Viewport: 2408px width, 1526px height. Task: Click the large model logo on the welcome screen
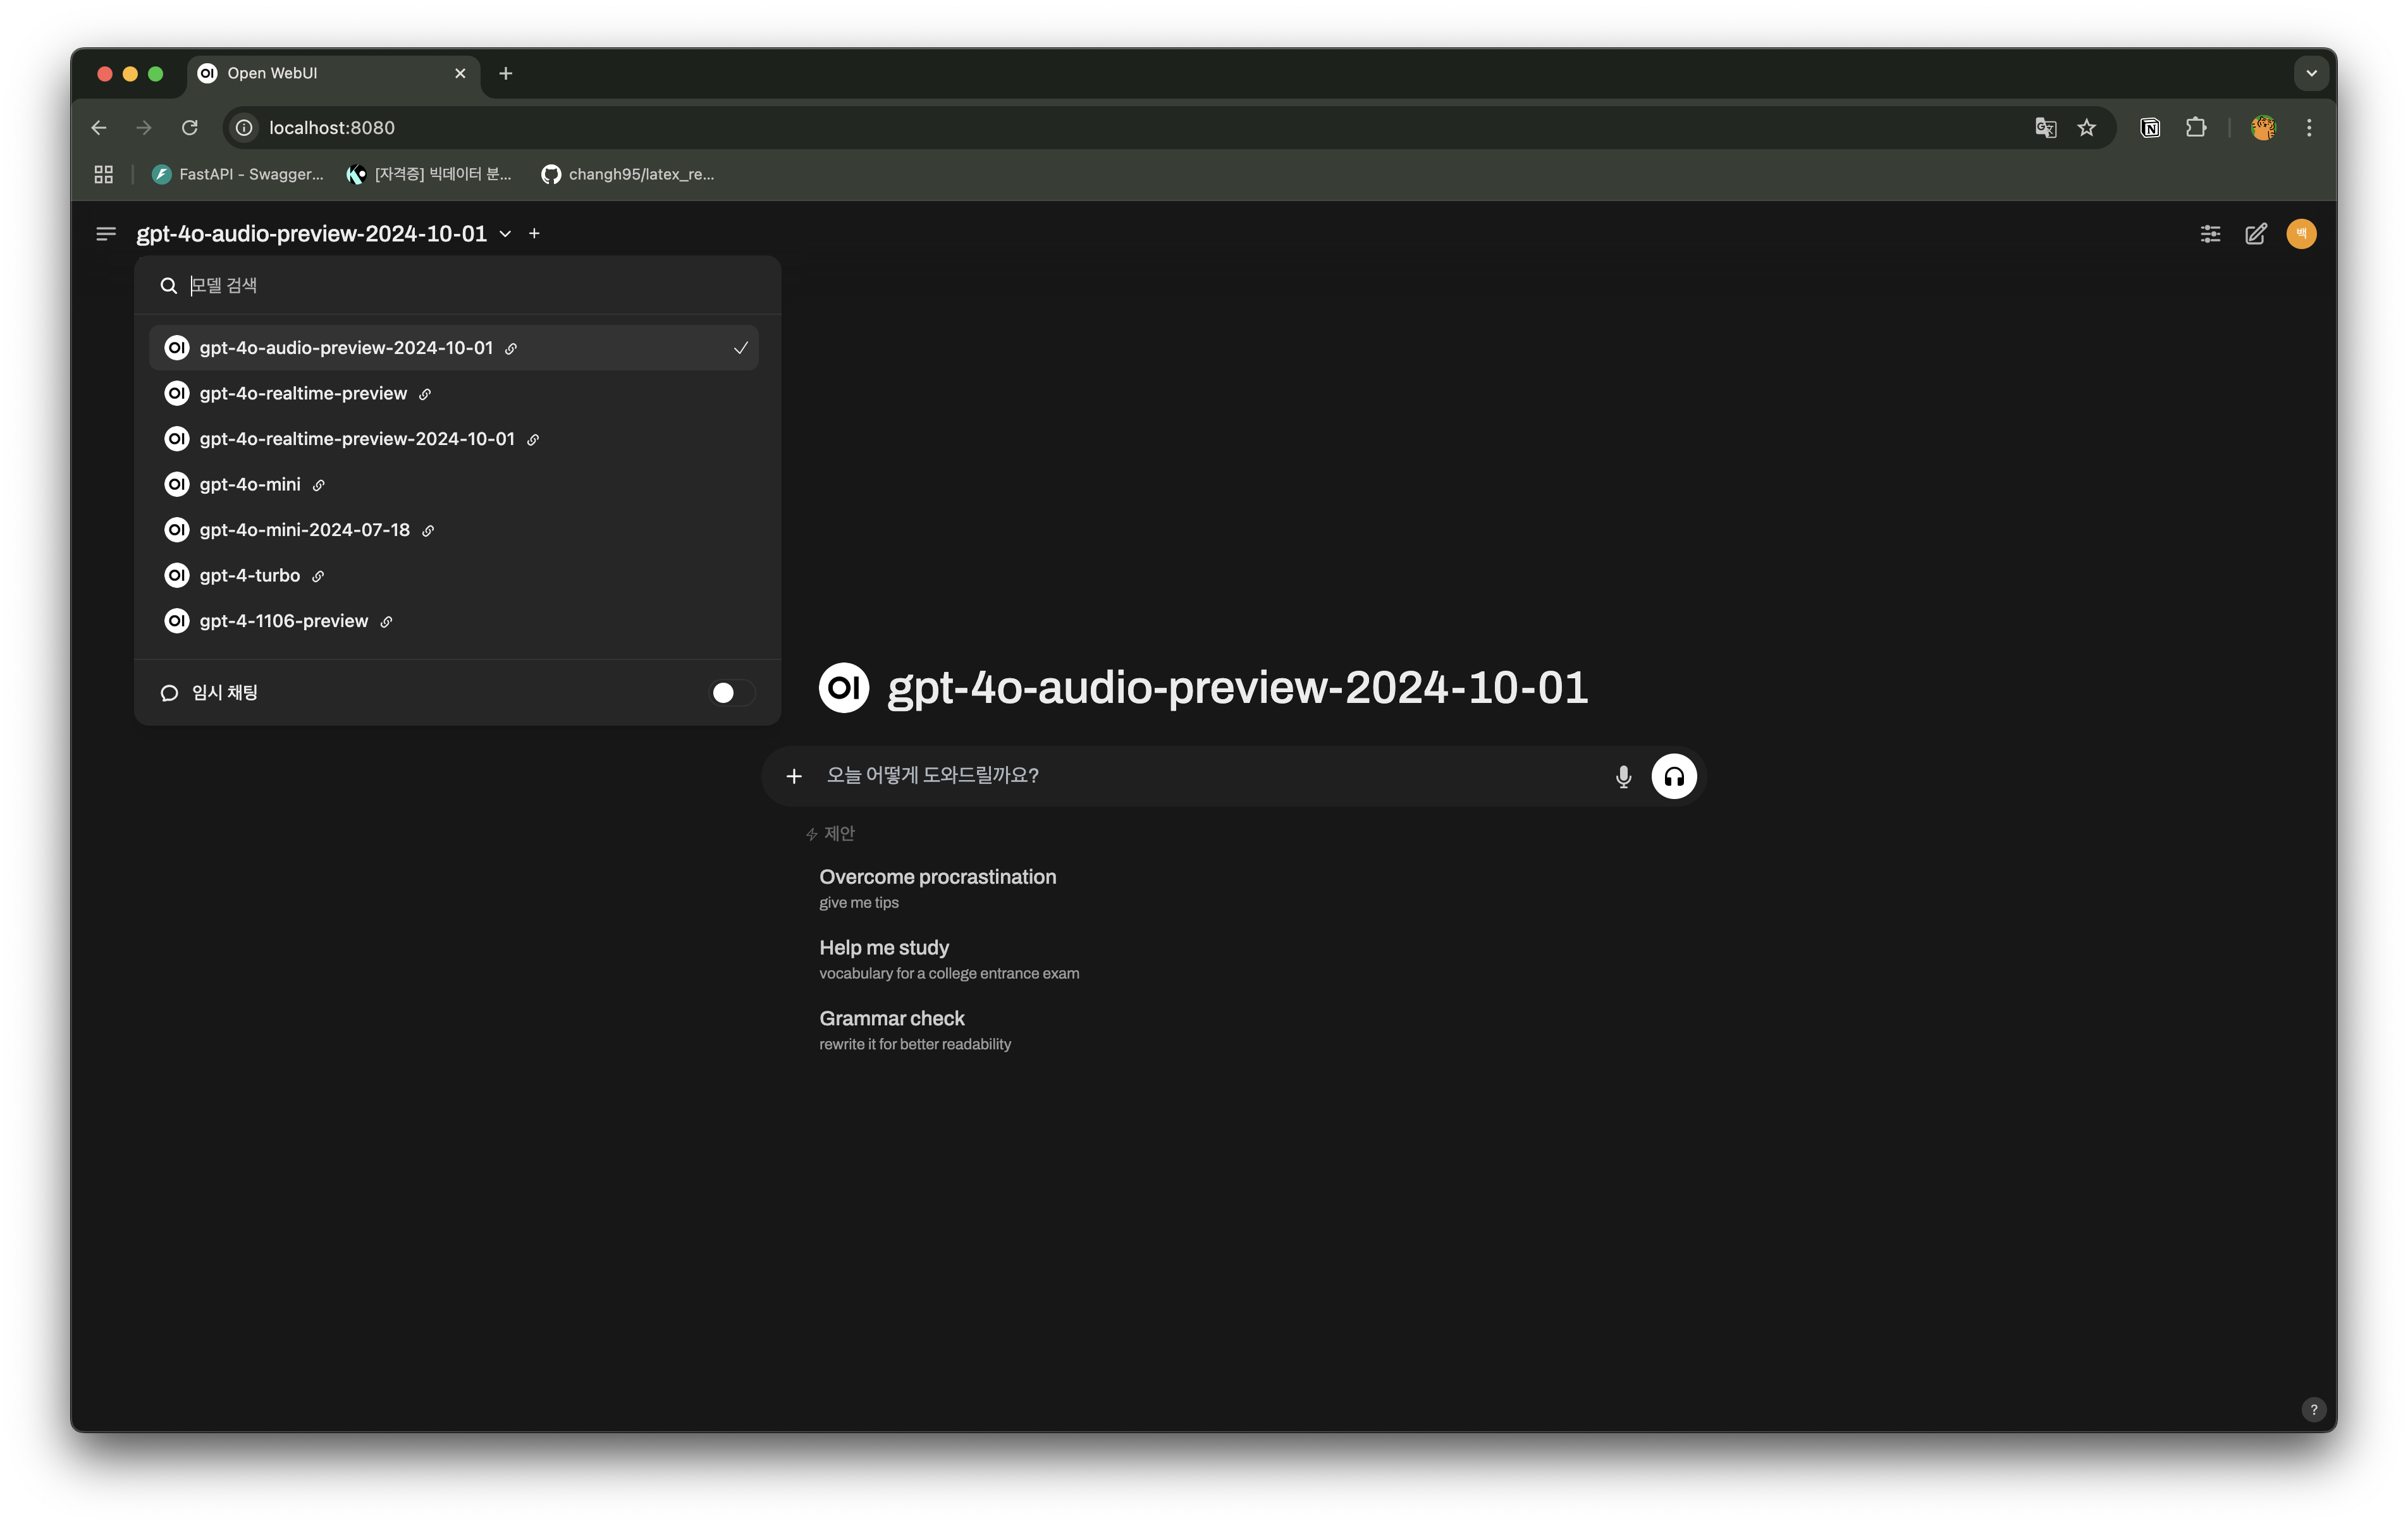[x=844, y=688]
